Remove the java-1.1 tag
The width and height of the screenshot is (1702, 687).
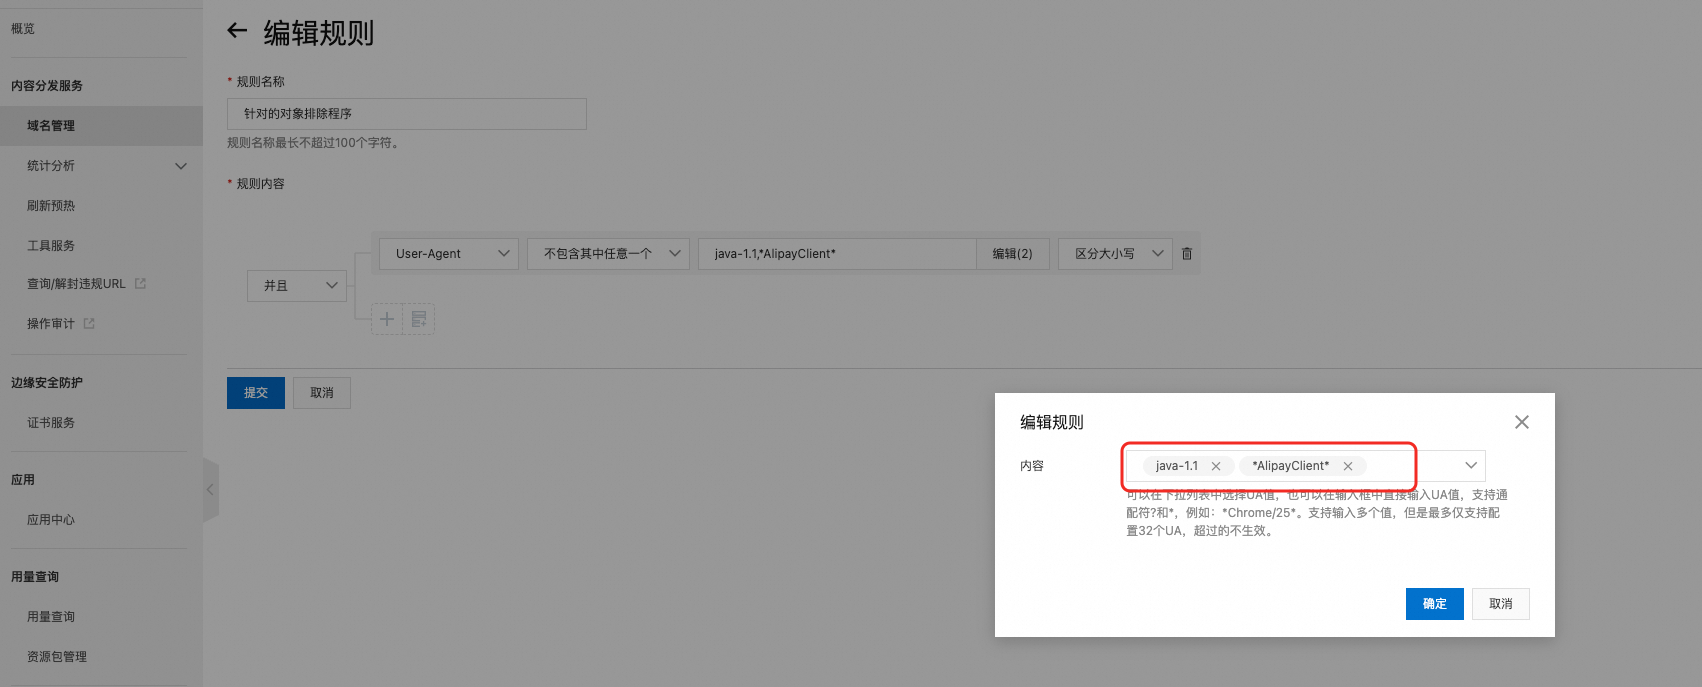click(1216, 466)
